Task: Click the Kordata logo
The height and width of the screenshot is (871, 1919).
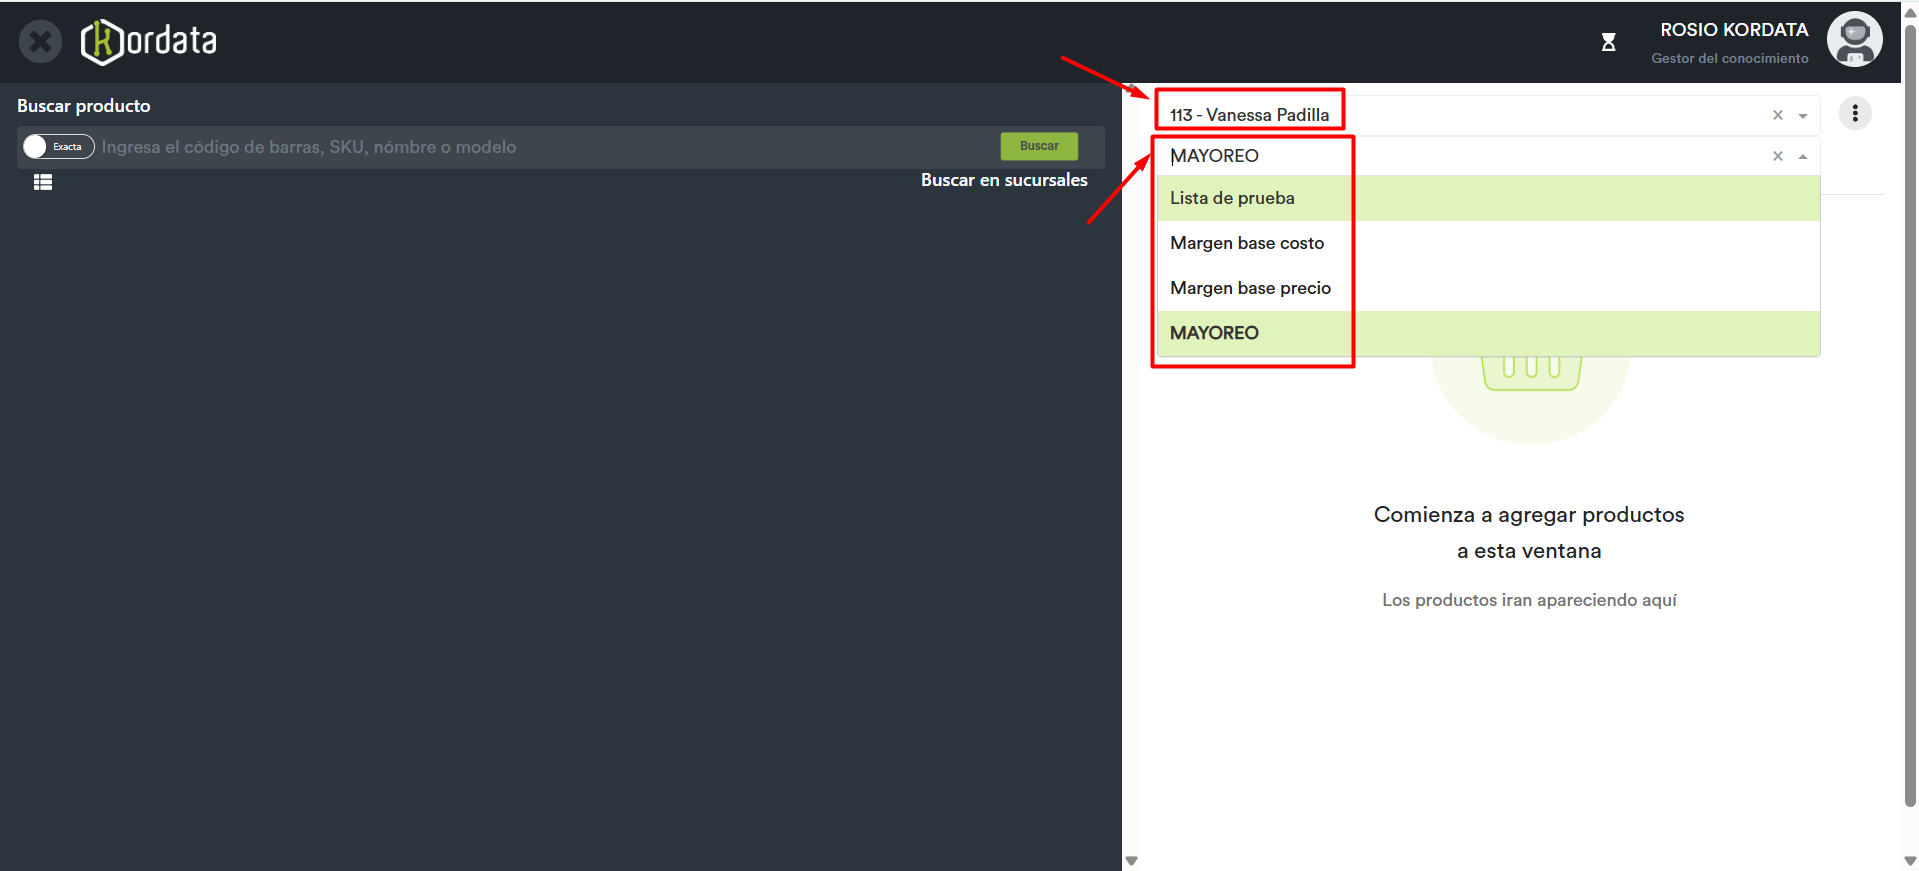Action: click(150, 42)
